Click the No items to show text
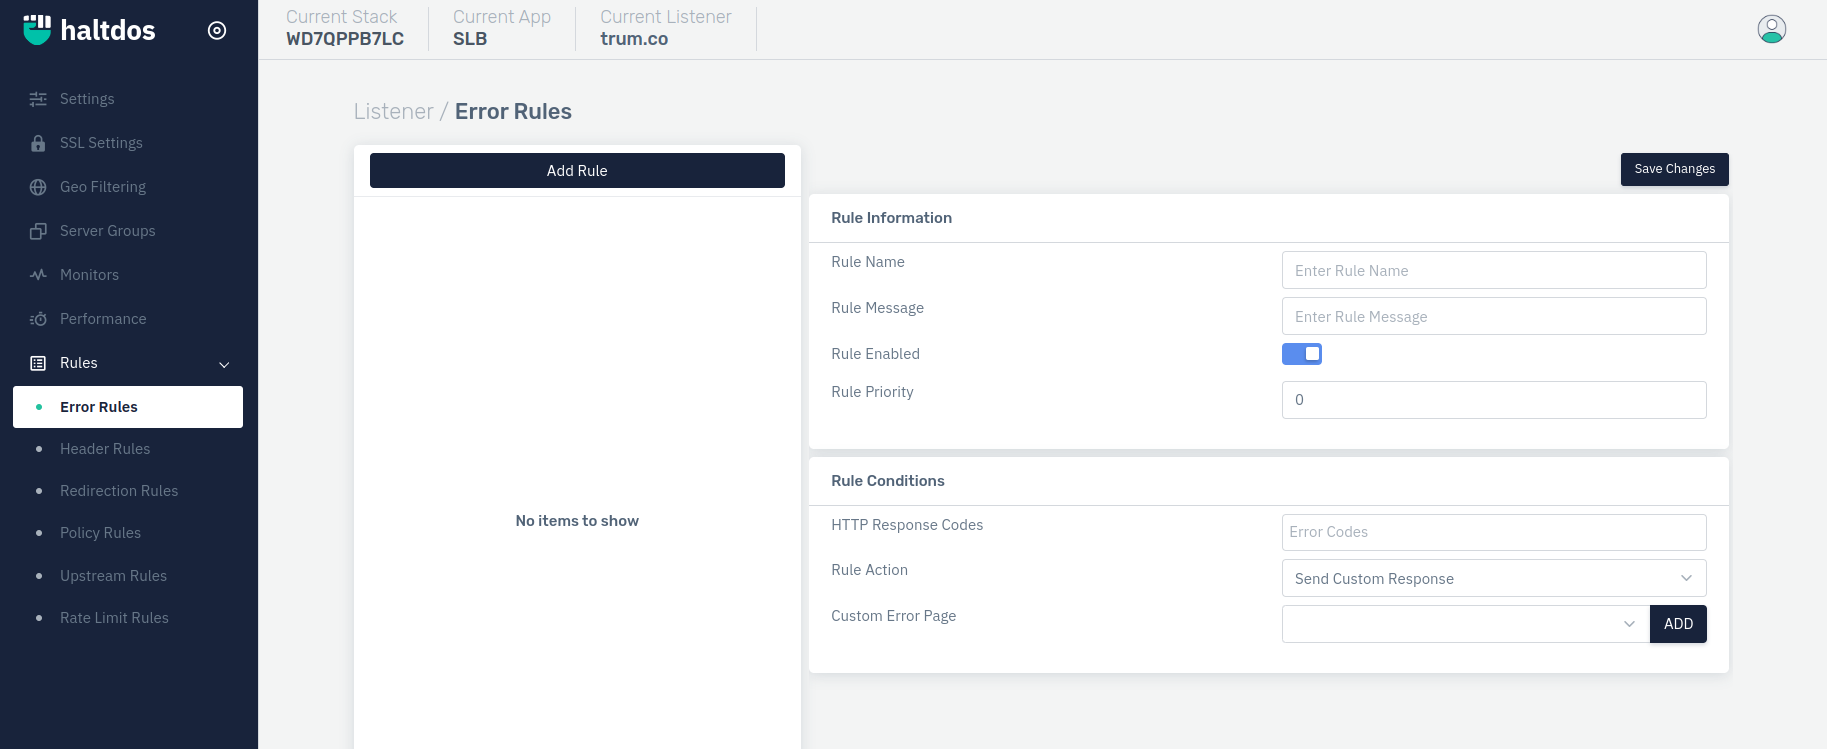 click(x=577, y=521)
